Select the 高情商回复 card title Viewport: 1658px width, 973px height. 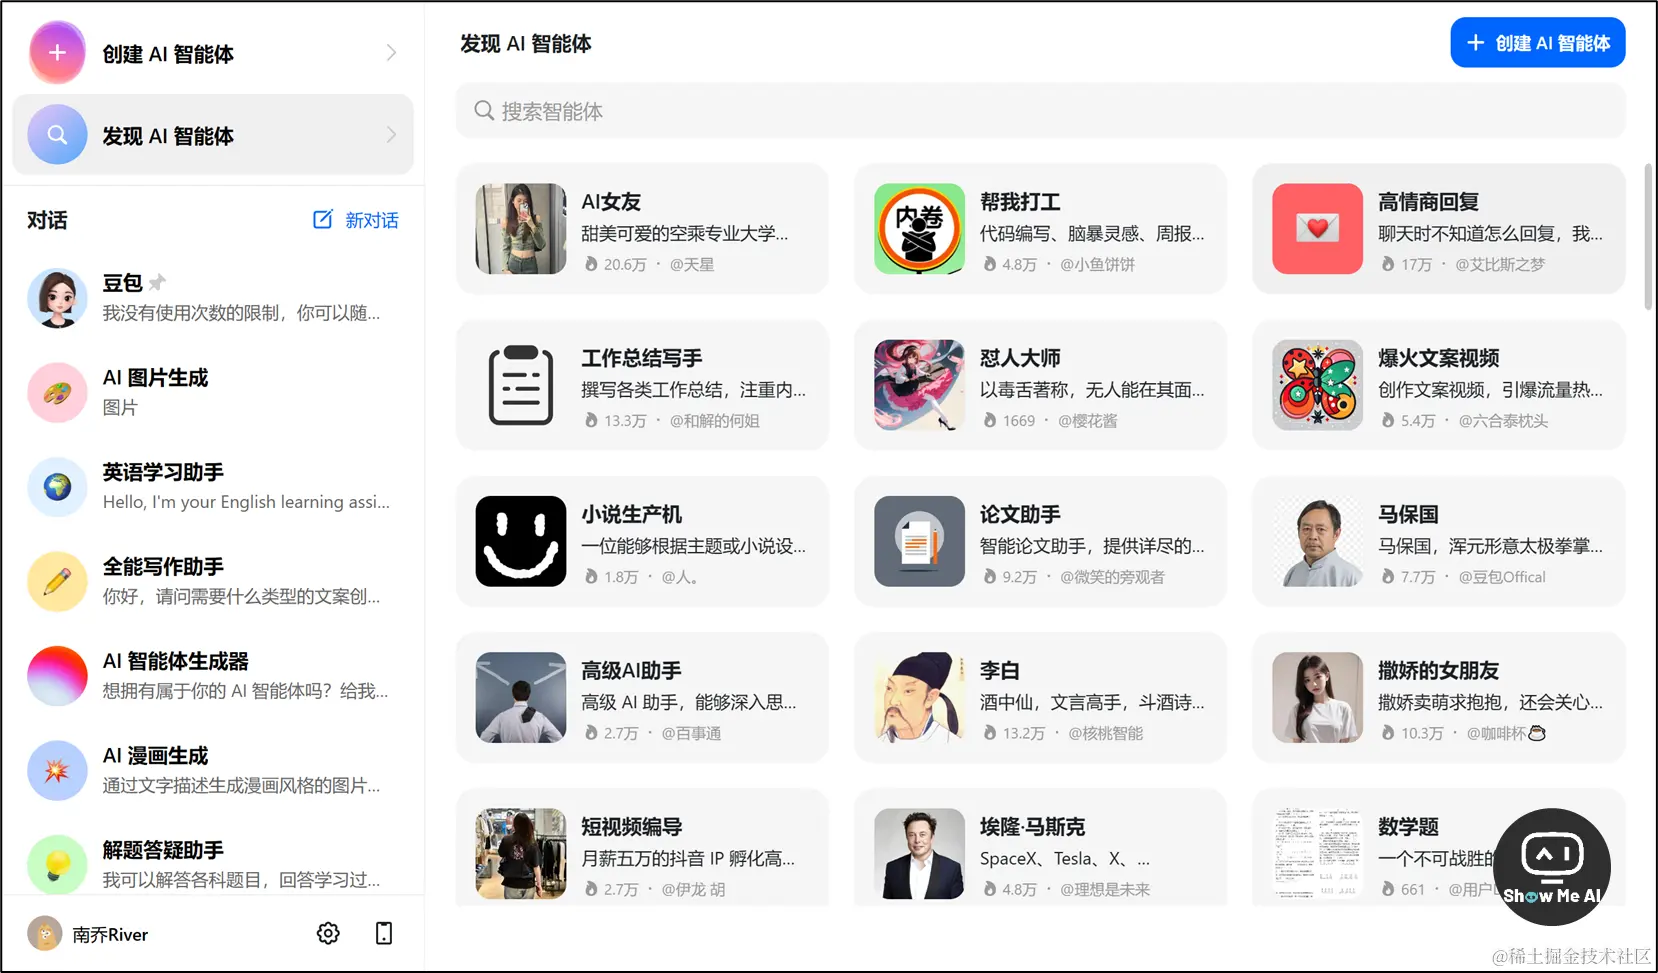point(1428,202)
